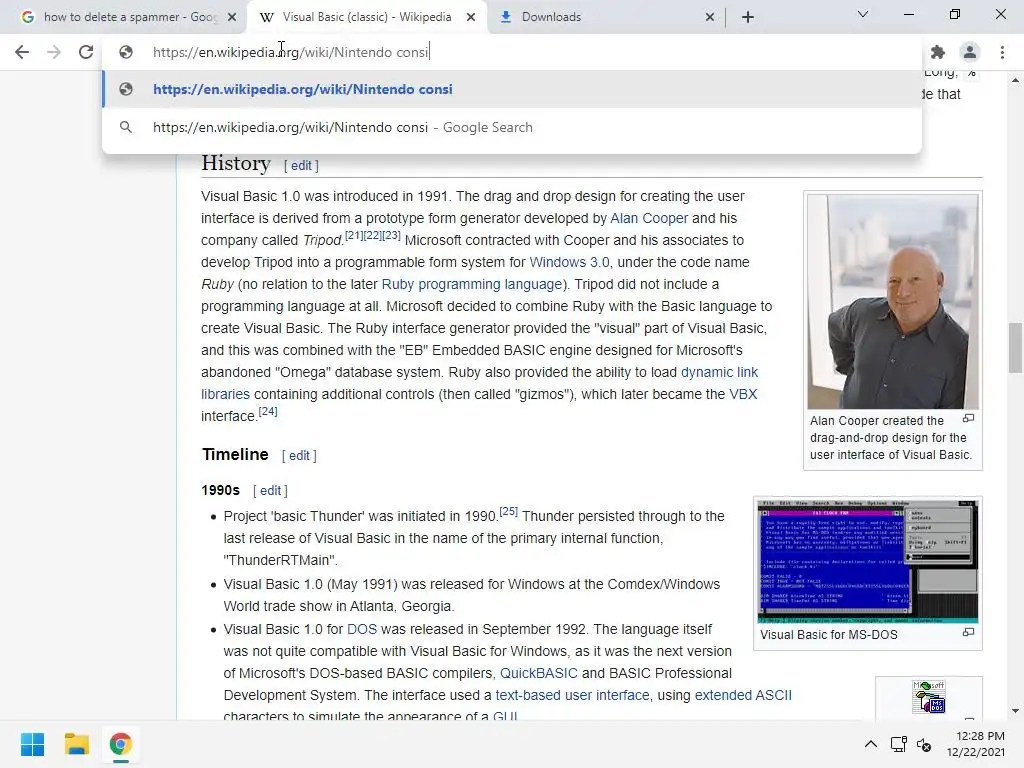Viewport: 1024px width, 768px height.
Task: Open the VBX link
Action: (743, 394)
